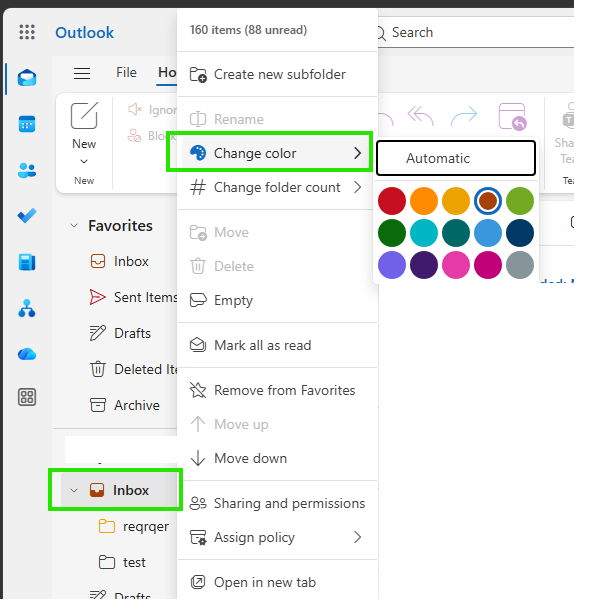Pick the lavender purple color swatch
This screenshot has width=607, height=600.
(392, 265)
